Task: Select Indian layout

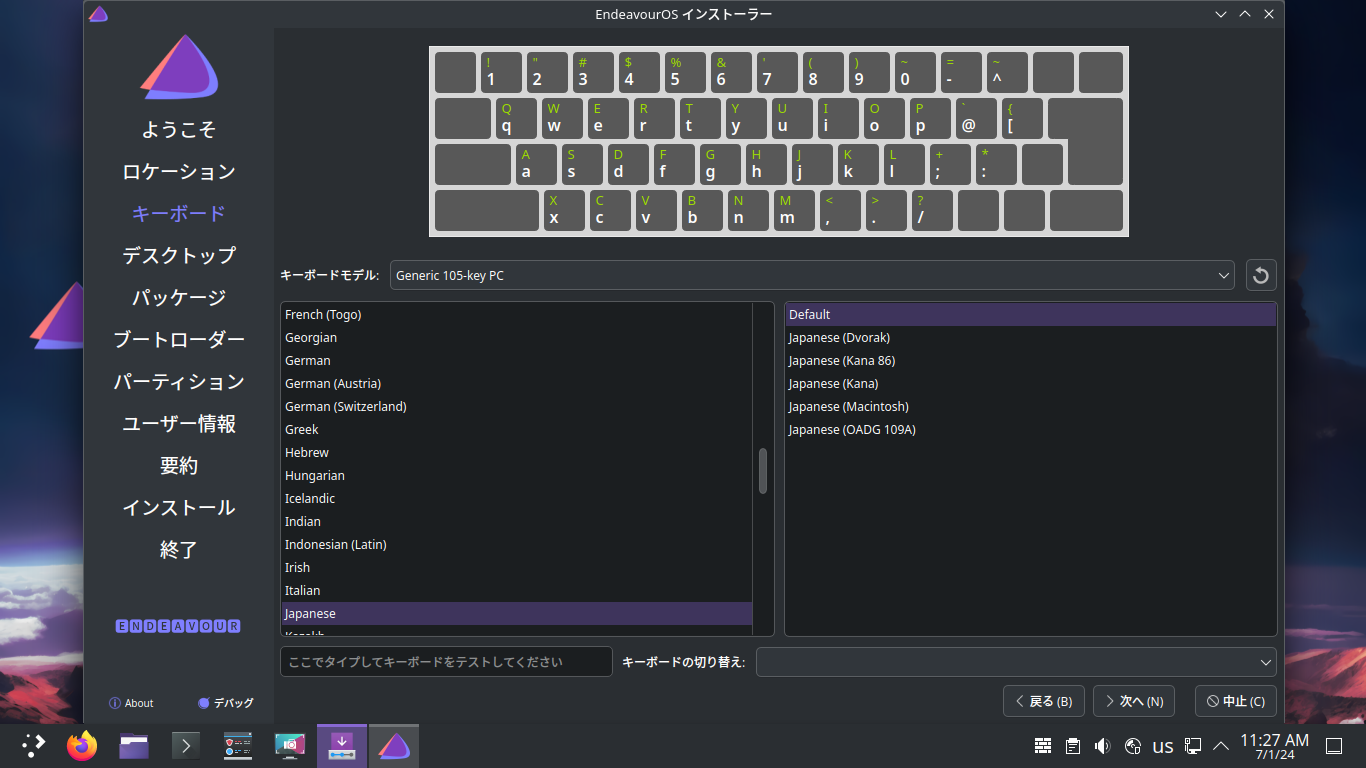Action: tap(516, 522)
